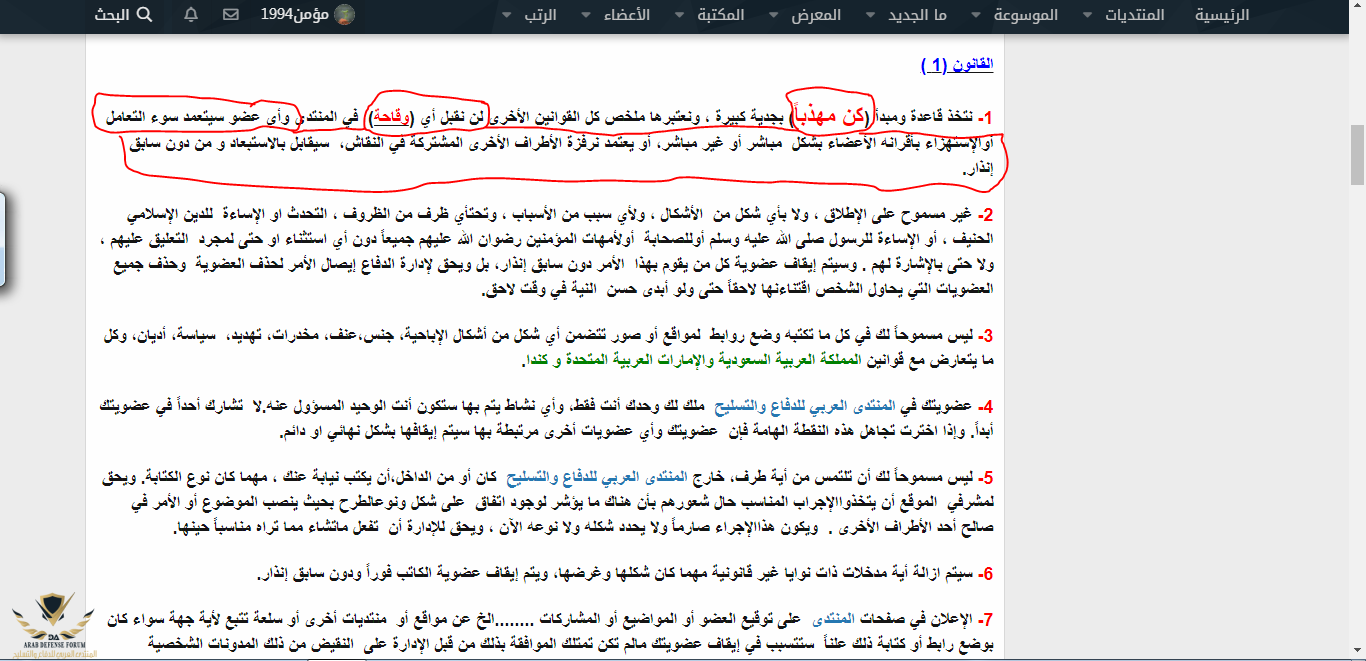Open the المنتديات menu item
This screenshot has width=1366, height=661.
[x=1136, y=15]
